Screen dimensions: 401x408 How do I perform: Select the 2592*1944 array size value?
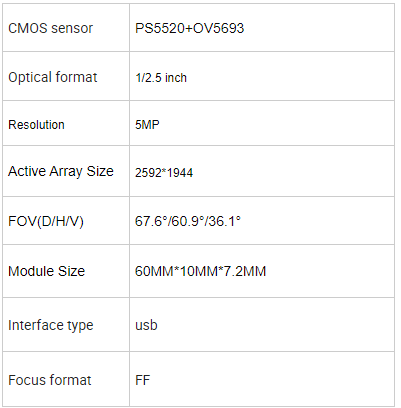click(x=164, y=173)
